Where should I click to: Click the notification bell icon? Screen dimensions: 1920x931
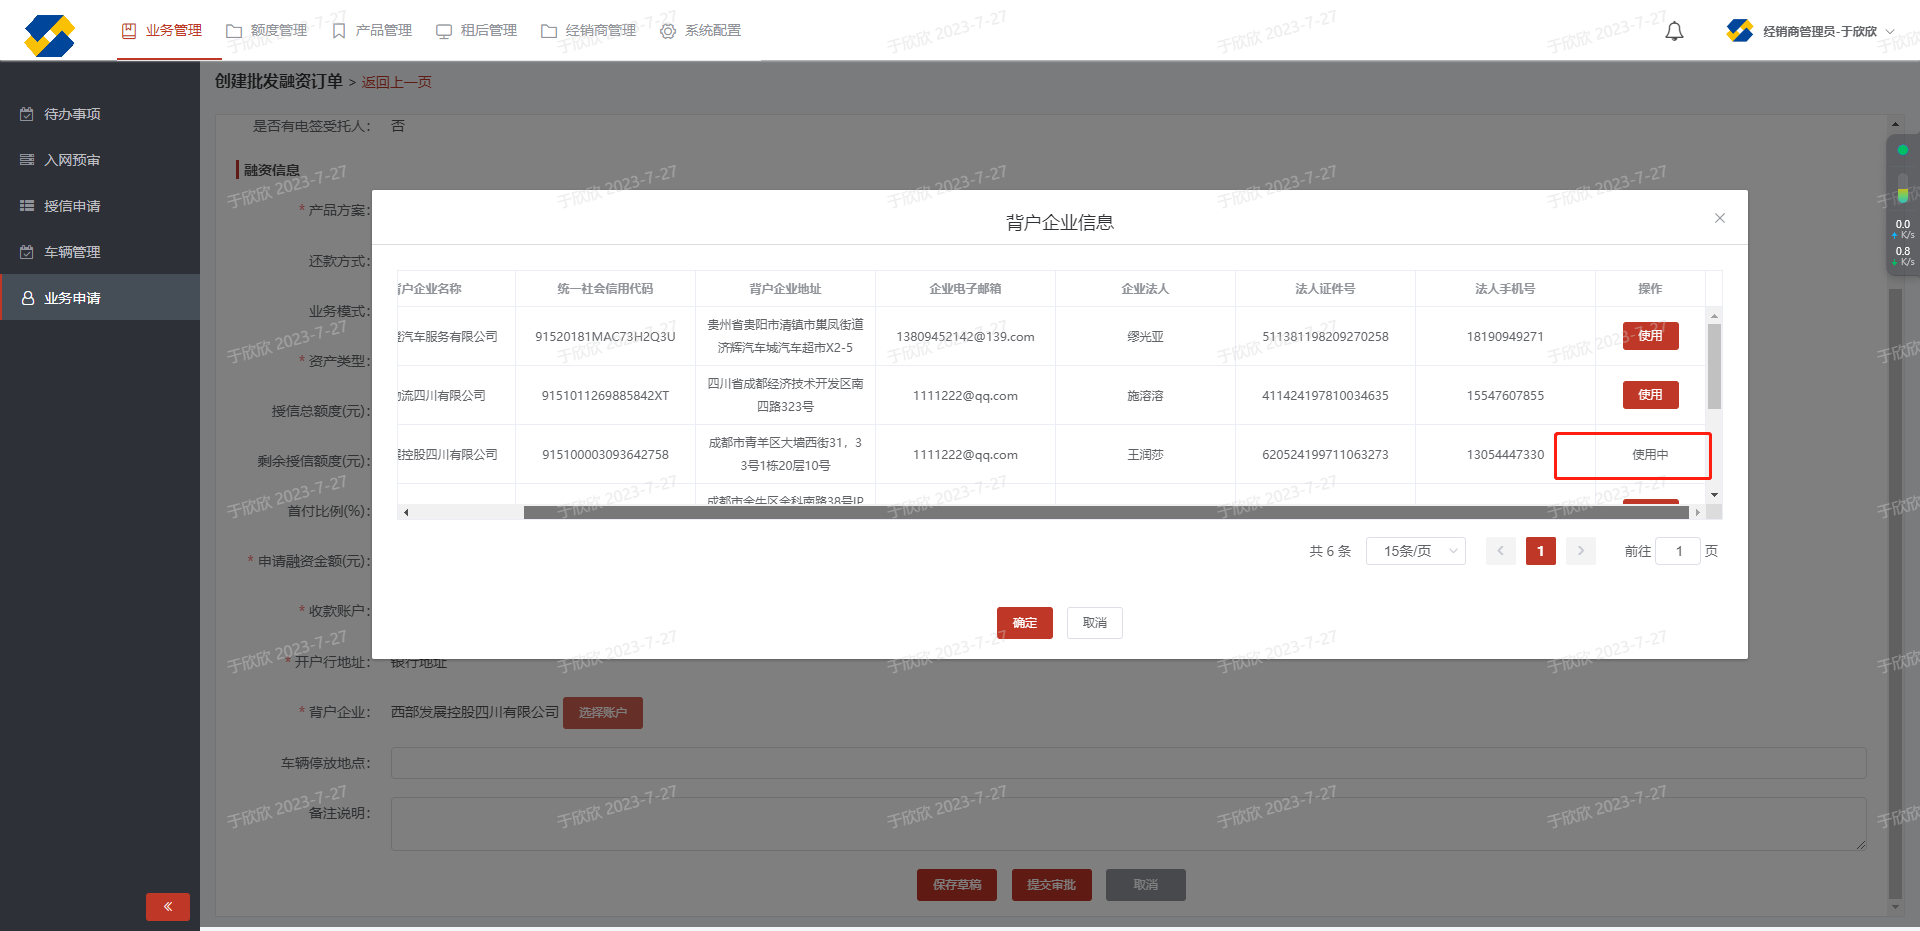pos(1674,32)
